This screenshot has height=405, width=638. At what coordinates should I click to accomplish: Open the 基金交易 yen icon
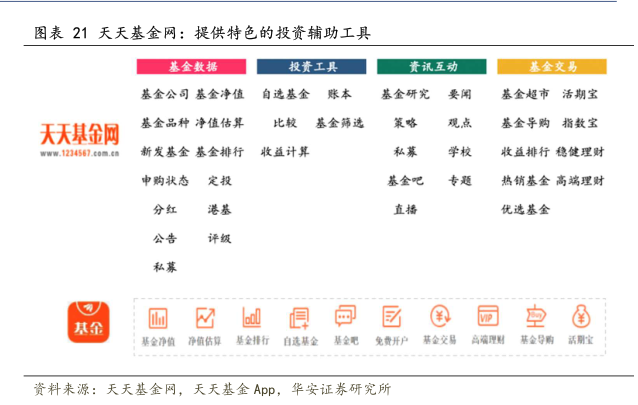(439, 319)
